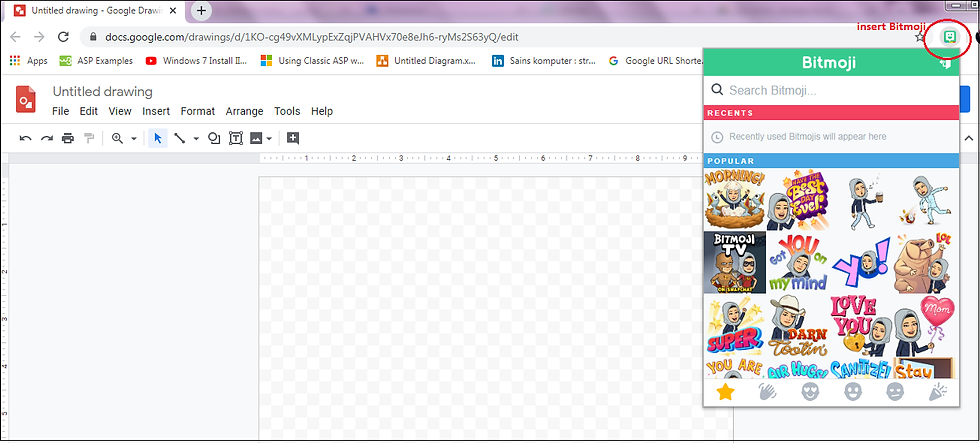Select the Darn Tootin' cowboy sticker
This screenshot has height=443, width=980.
coord(798,326)
